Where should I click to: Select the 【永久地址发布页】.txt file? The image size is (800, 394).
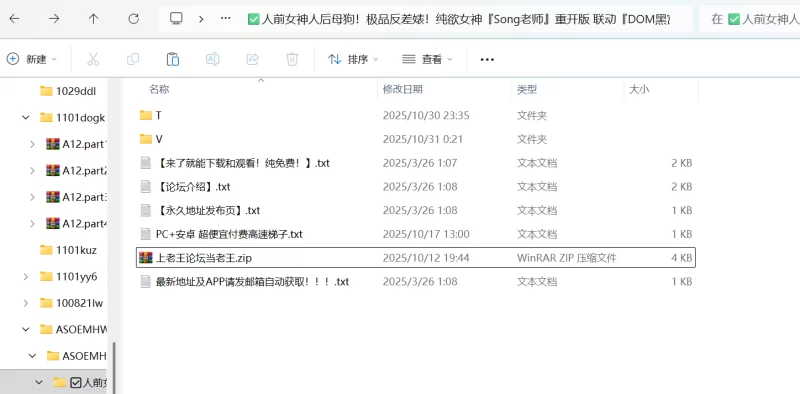pos(416,210)
